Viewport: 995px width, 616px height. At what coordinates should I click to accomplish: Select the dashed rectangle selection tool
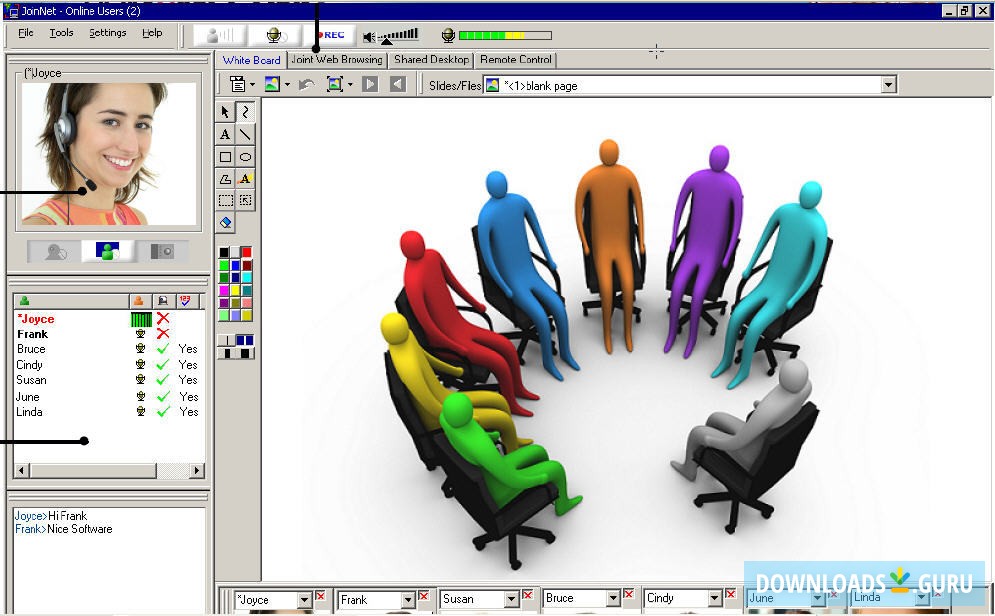click(x=225, y=200)
